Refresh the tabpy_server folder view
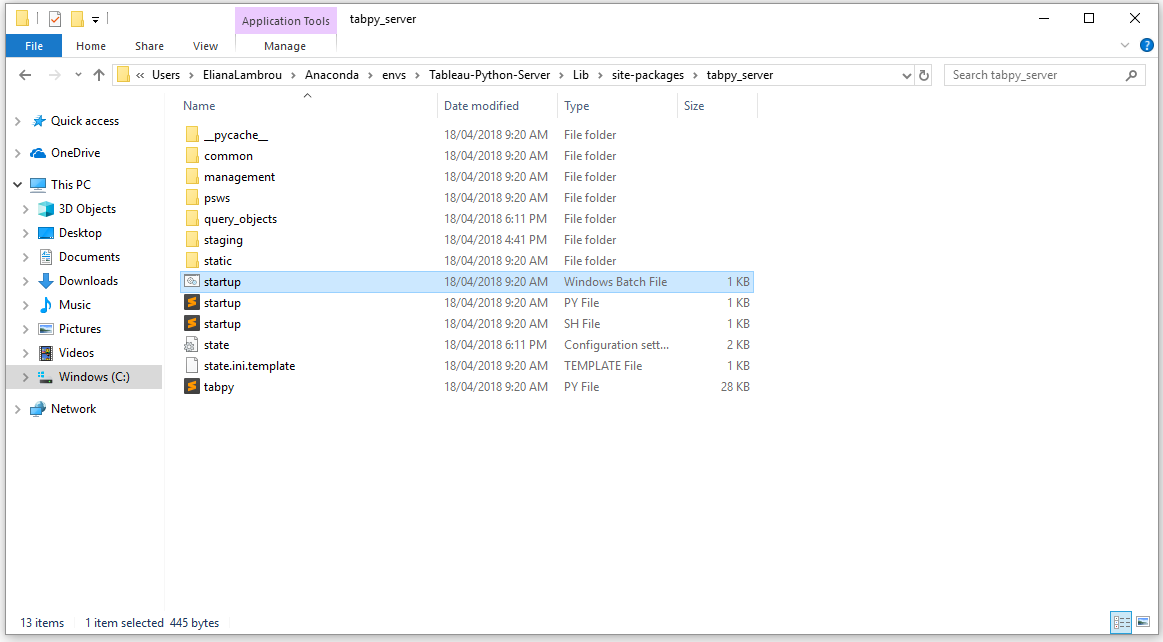The image size is (1163, 642). click(x=923, y=75)
